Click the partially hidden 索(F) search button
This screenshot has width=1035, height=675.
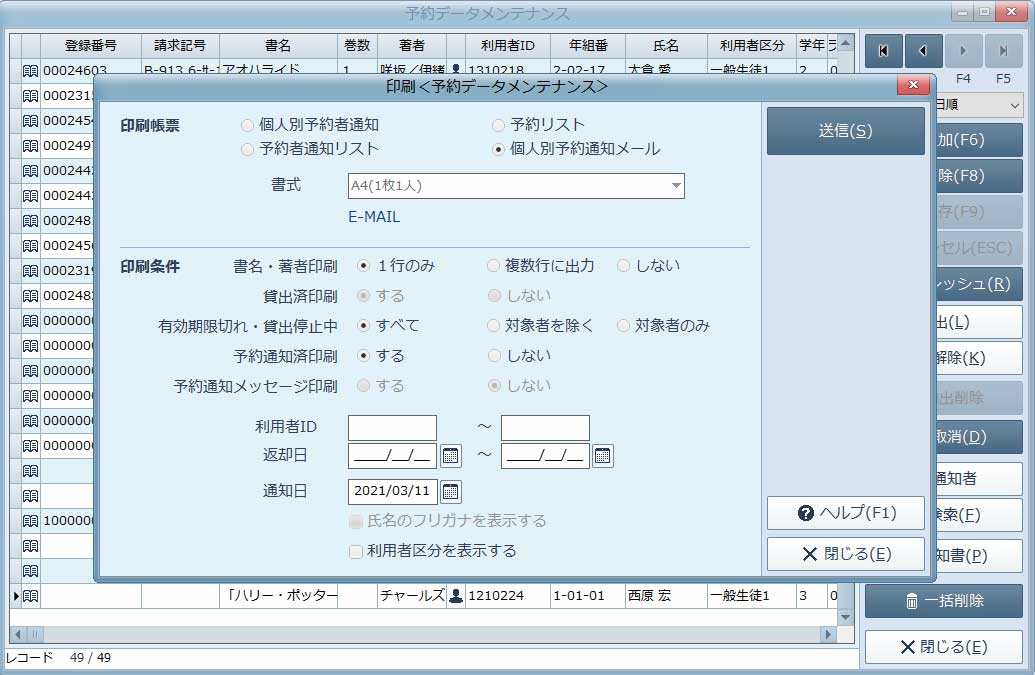coord(980,515)
